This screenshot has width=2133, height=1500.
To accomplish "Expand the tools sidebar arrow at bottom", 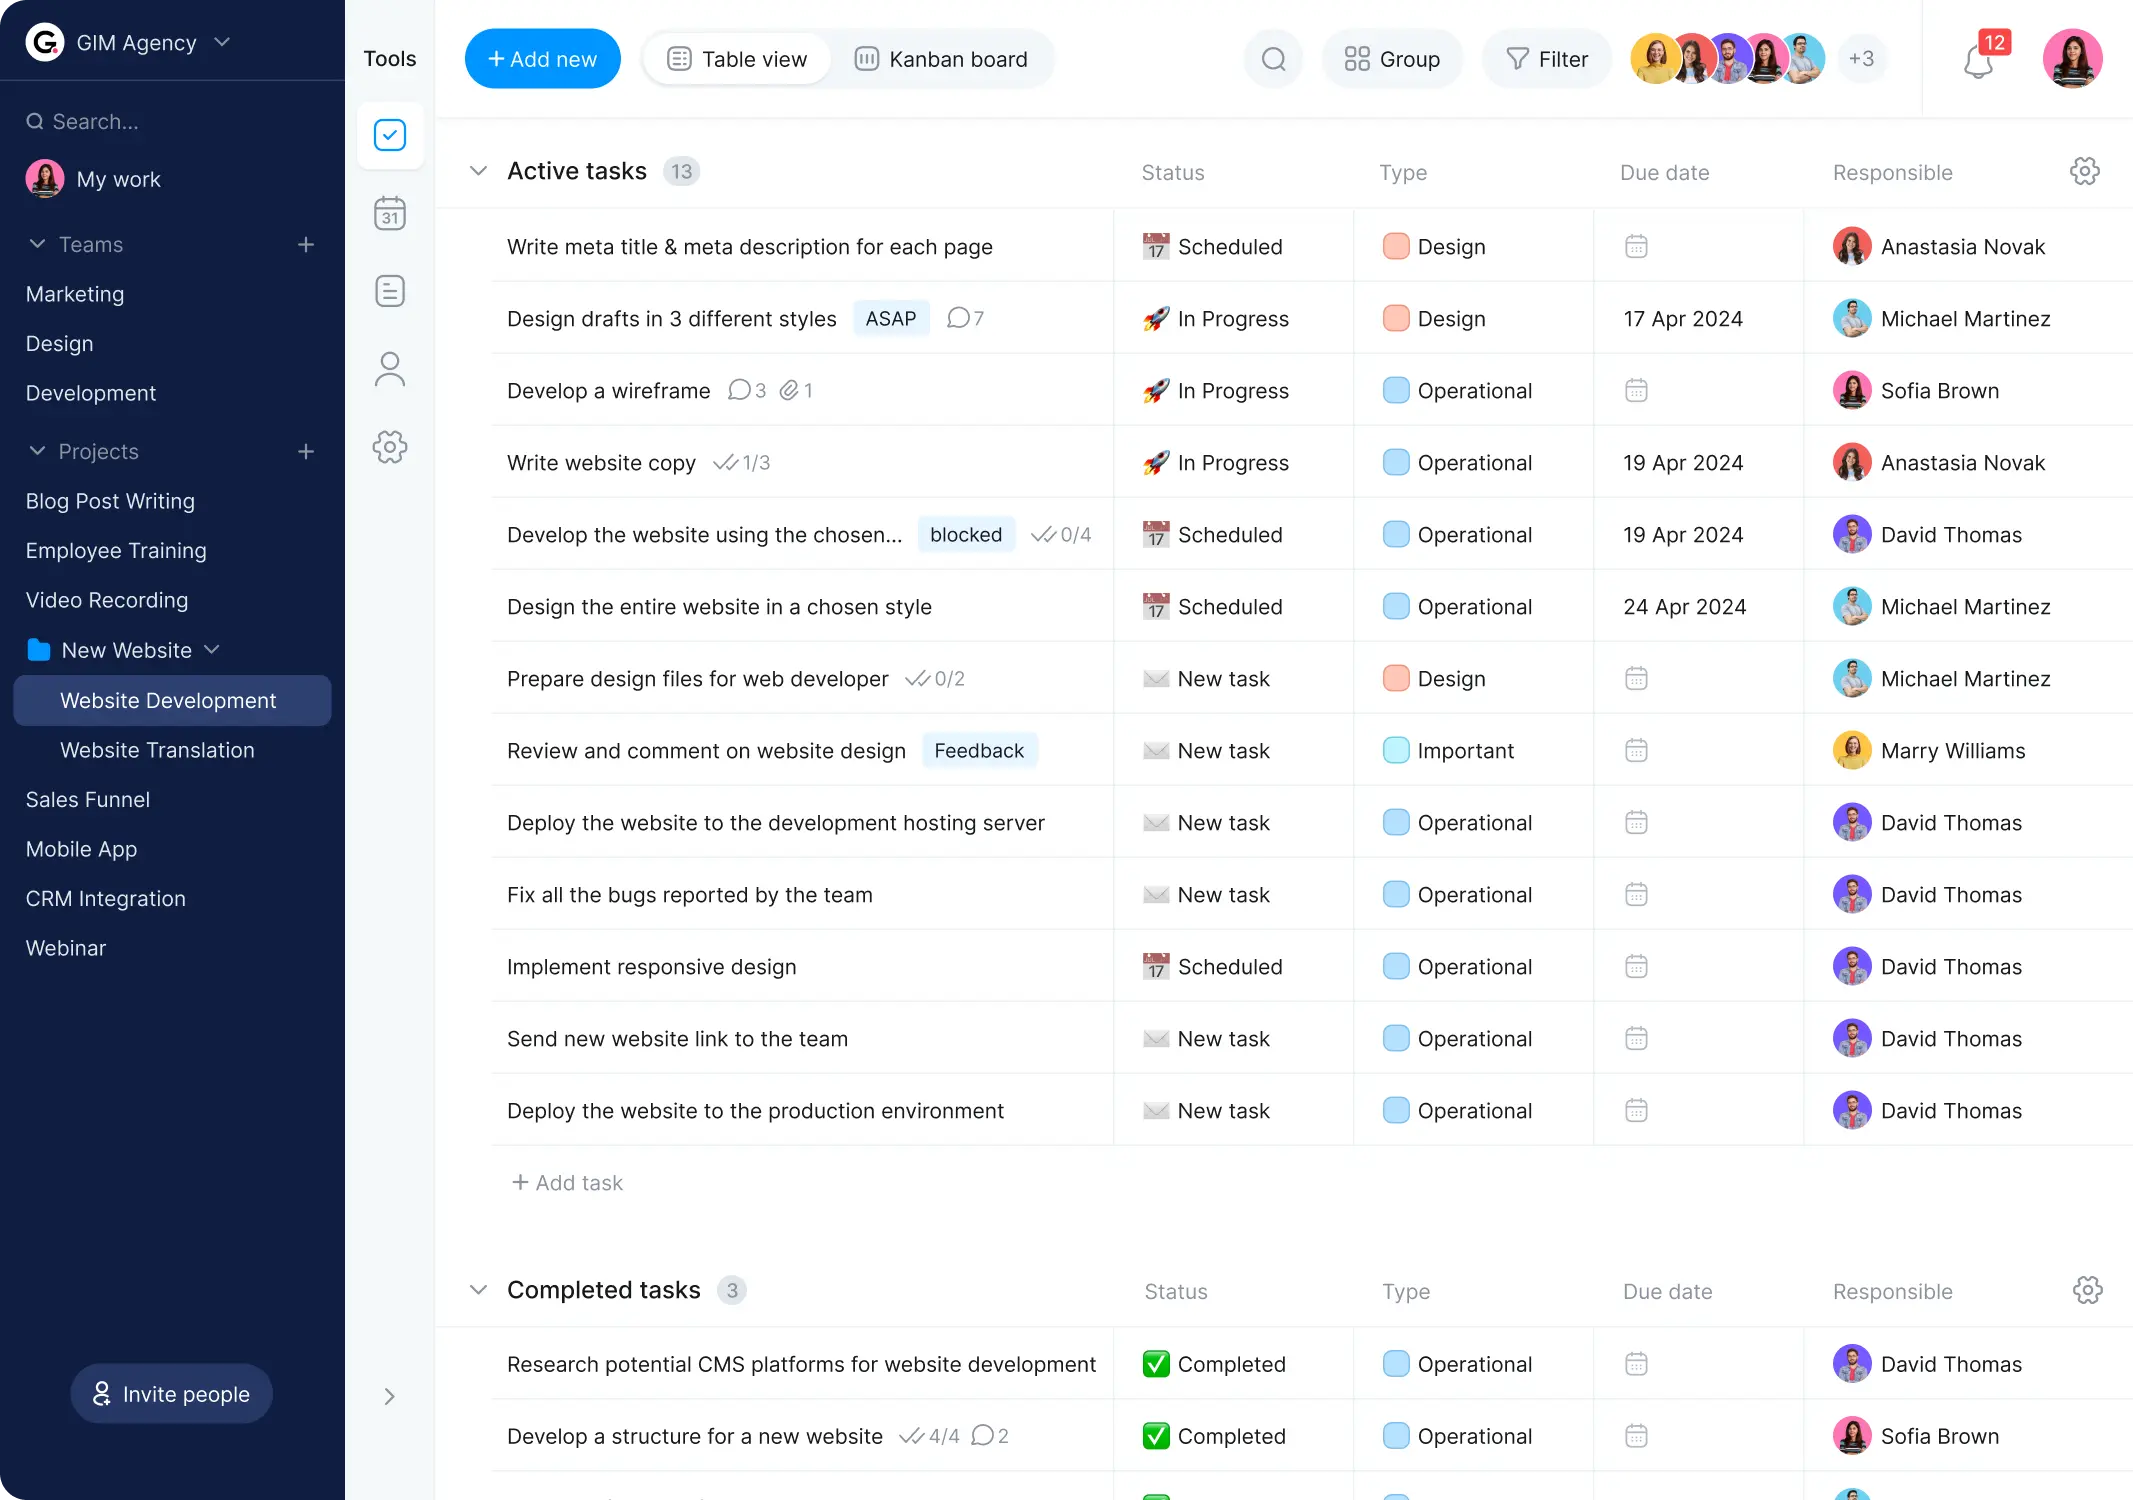I will tap(390, 1396).
